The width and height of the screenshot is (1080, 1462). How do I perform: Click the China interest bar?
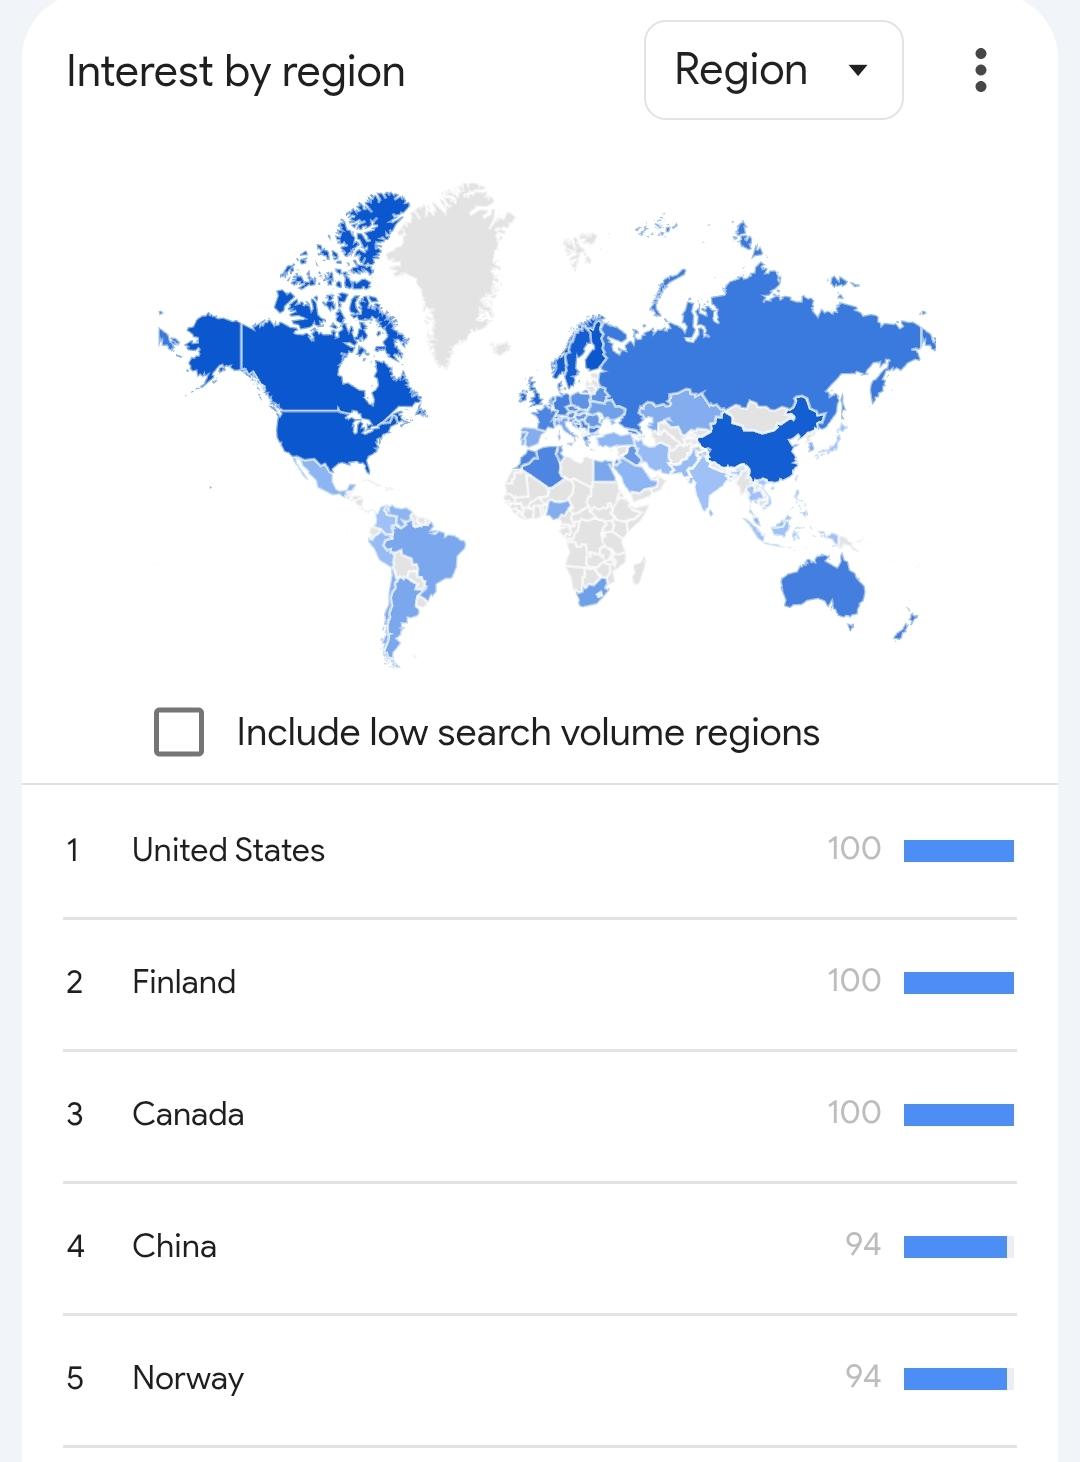[955, 1247]
